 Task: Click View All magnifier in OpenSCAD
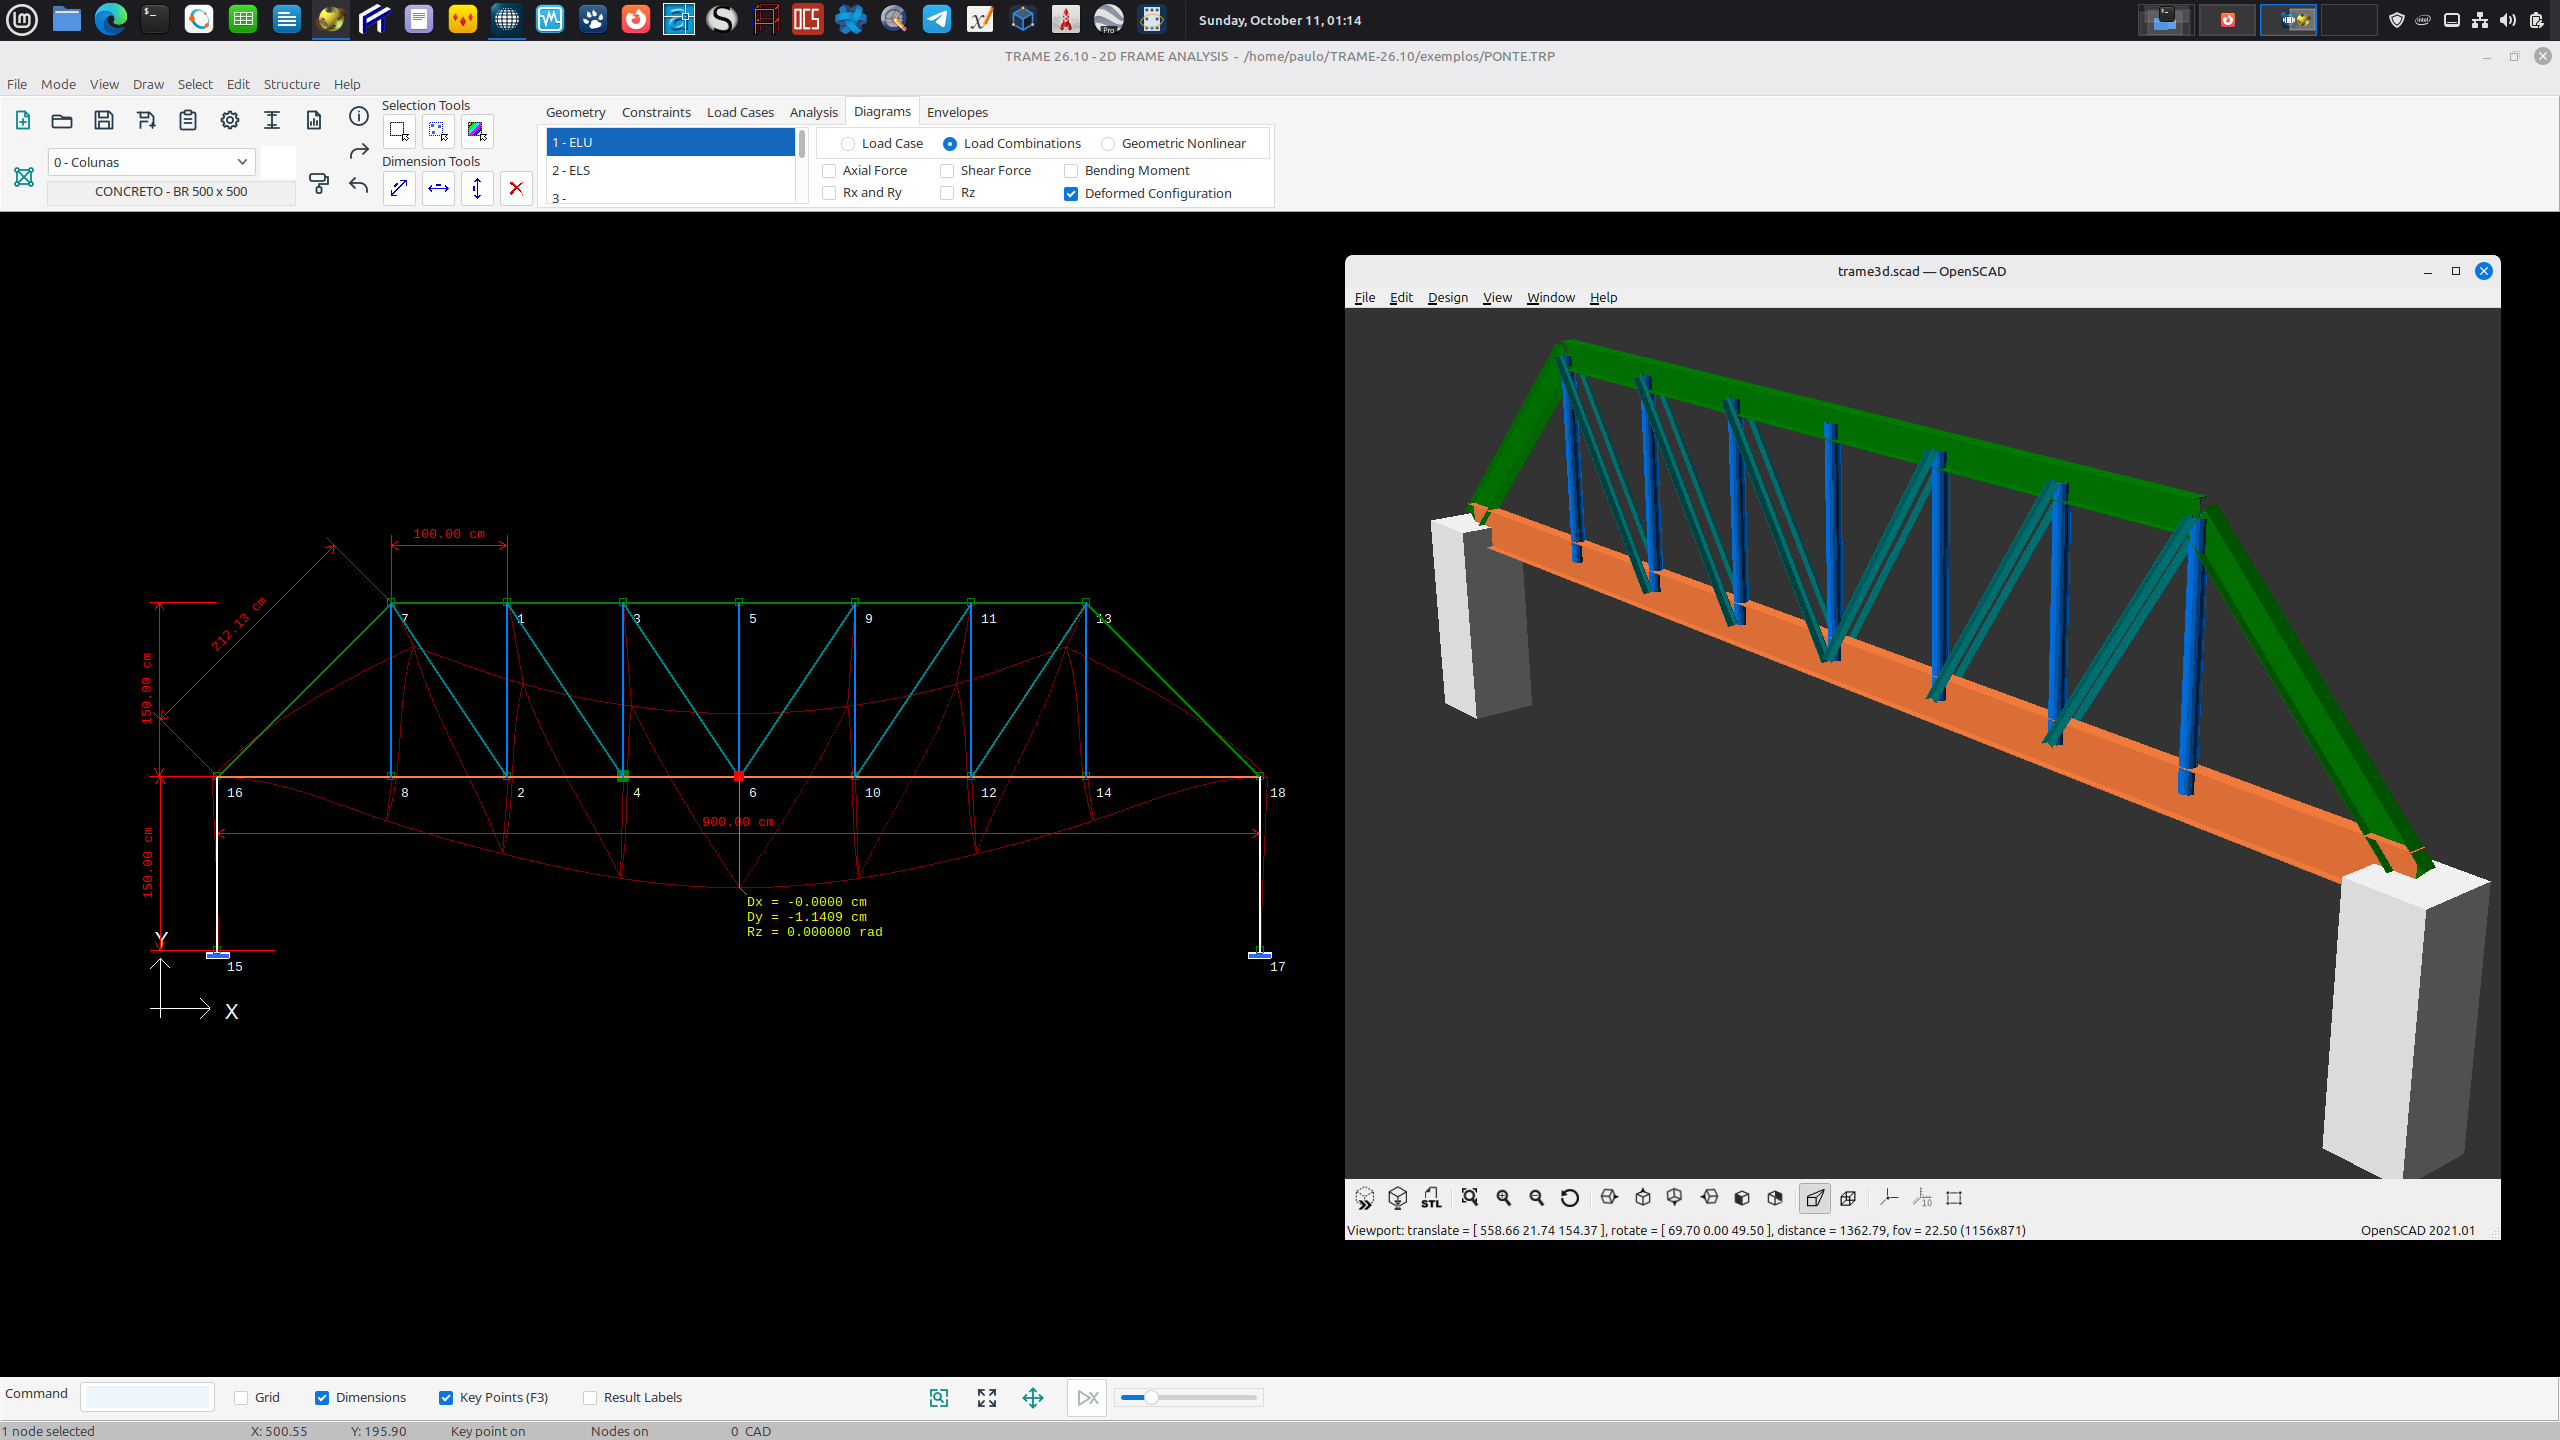coord(1469,1198)
